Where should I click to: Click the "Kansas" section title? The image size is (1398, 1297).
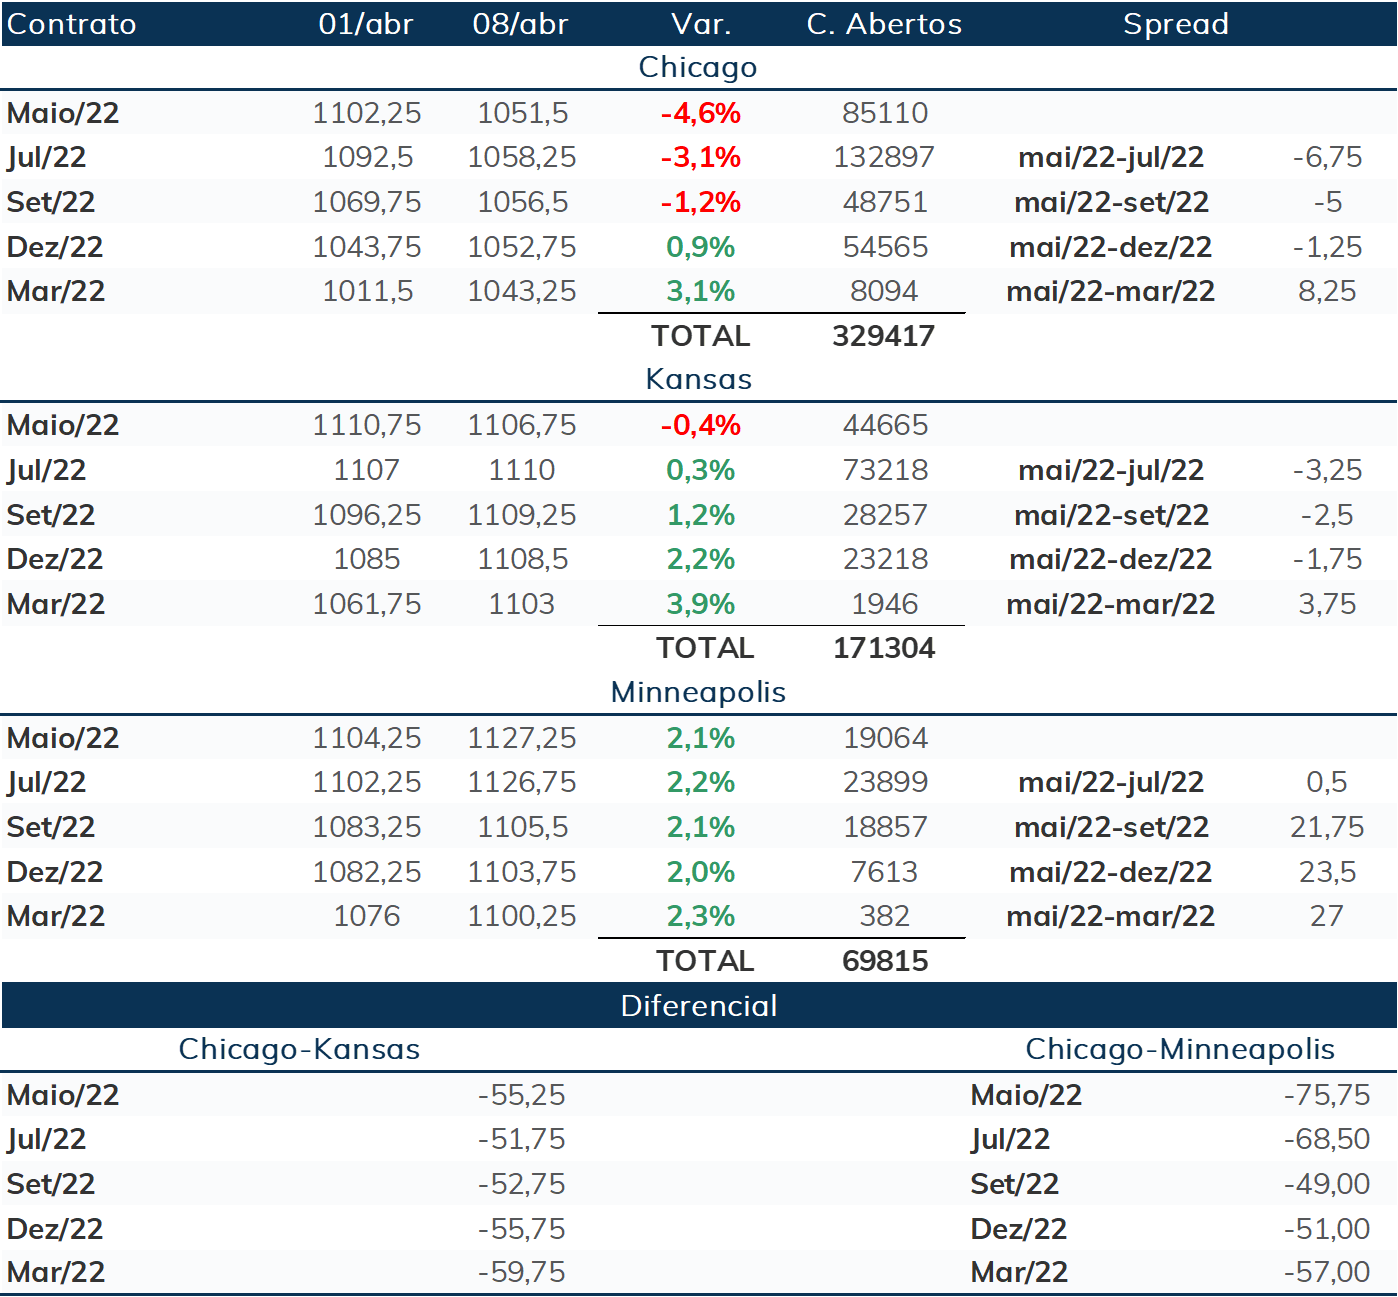click(x=699, y=379)
